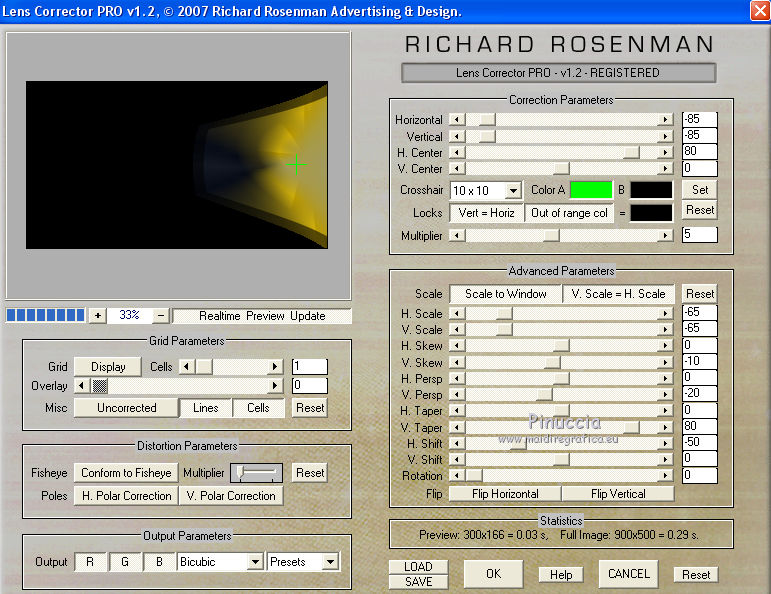Expand the Presets dropdown
Image resolution: width=771 pixels, height=594 pixels.
pos(331,562)
